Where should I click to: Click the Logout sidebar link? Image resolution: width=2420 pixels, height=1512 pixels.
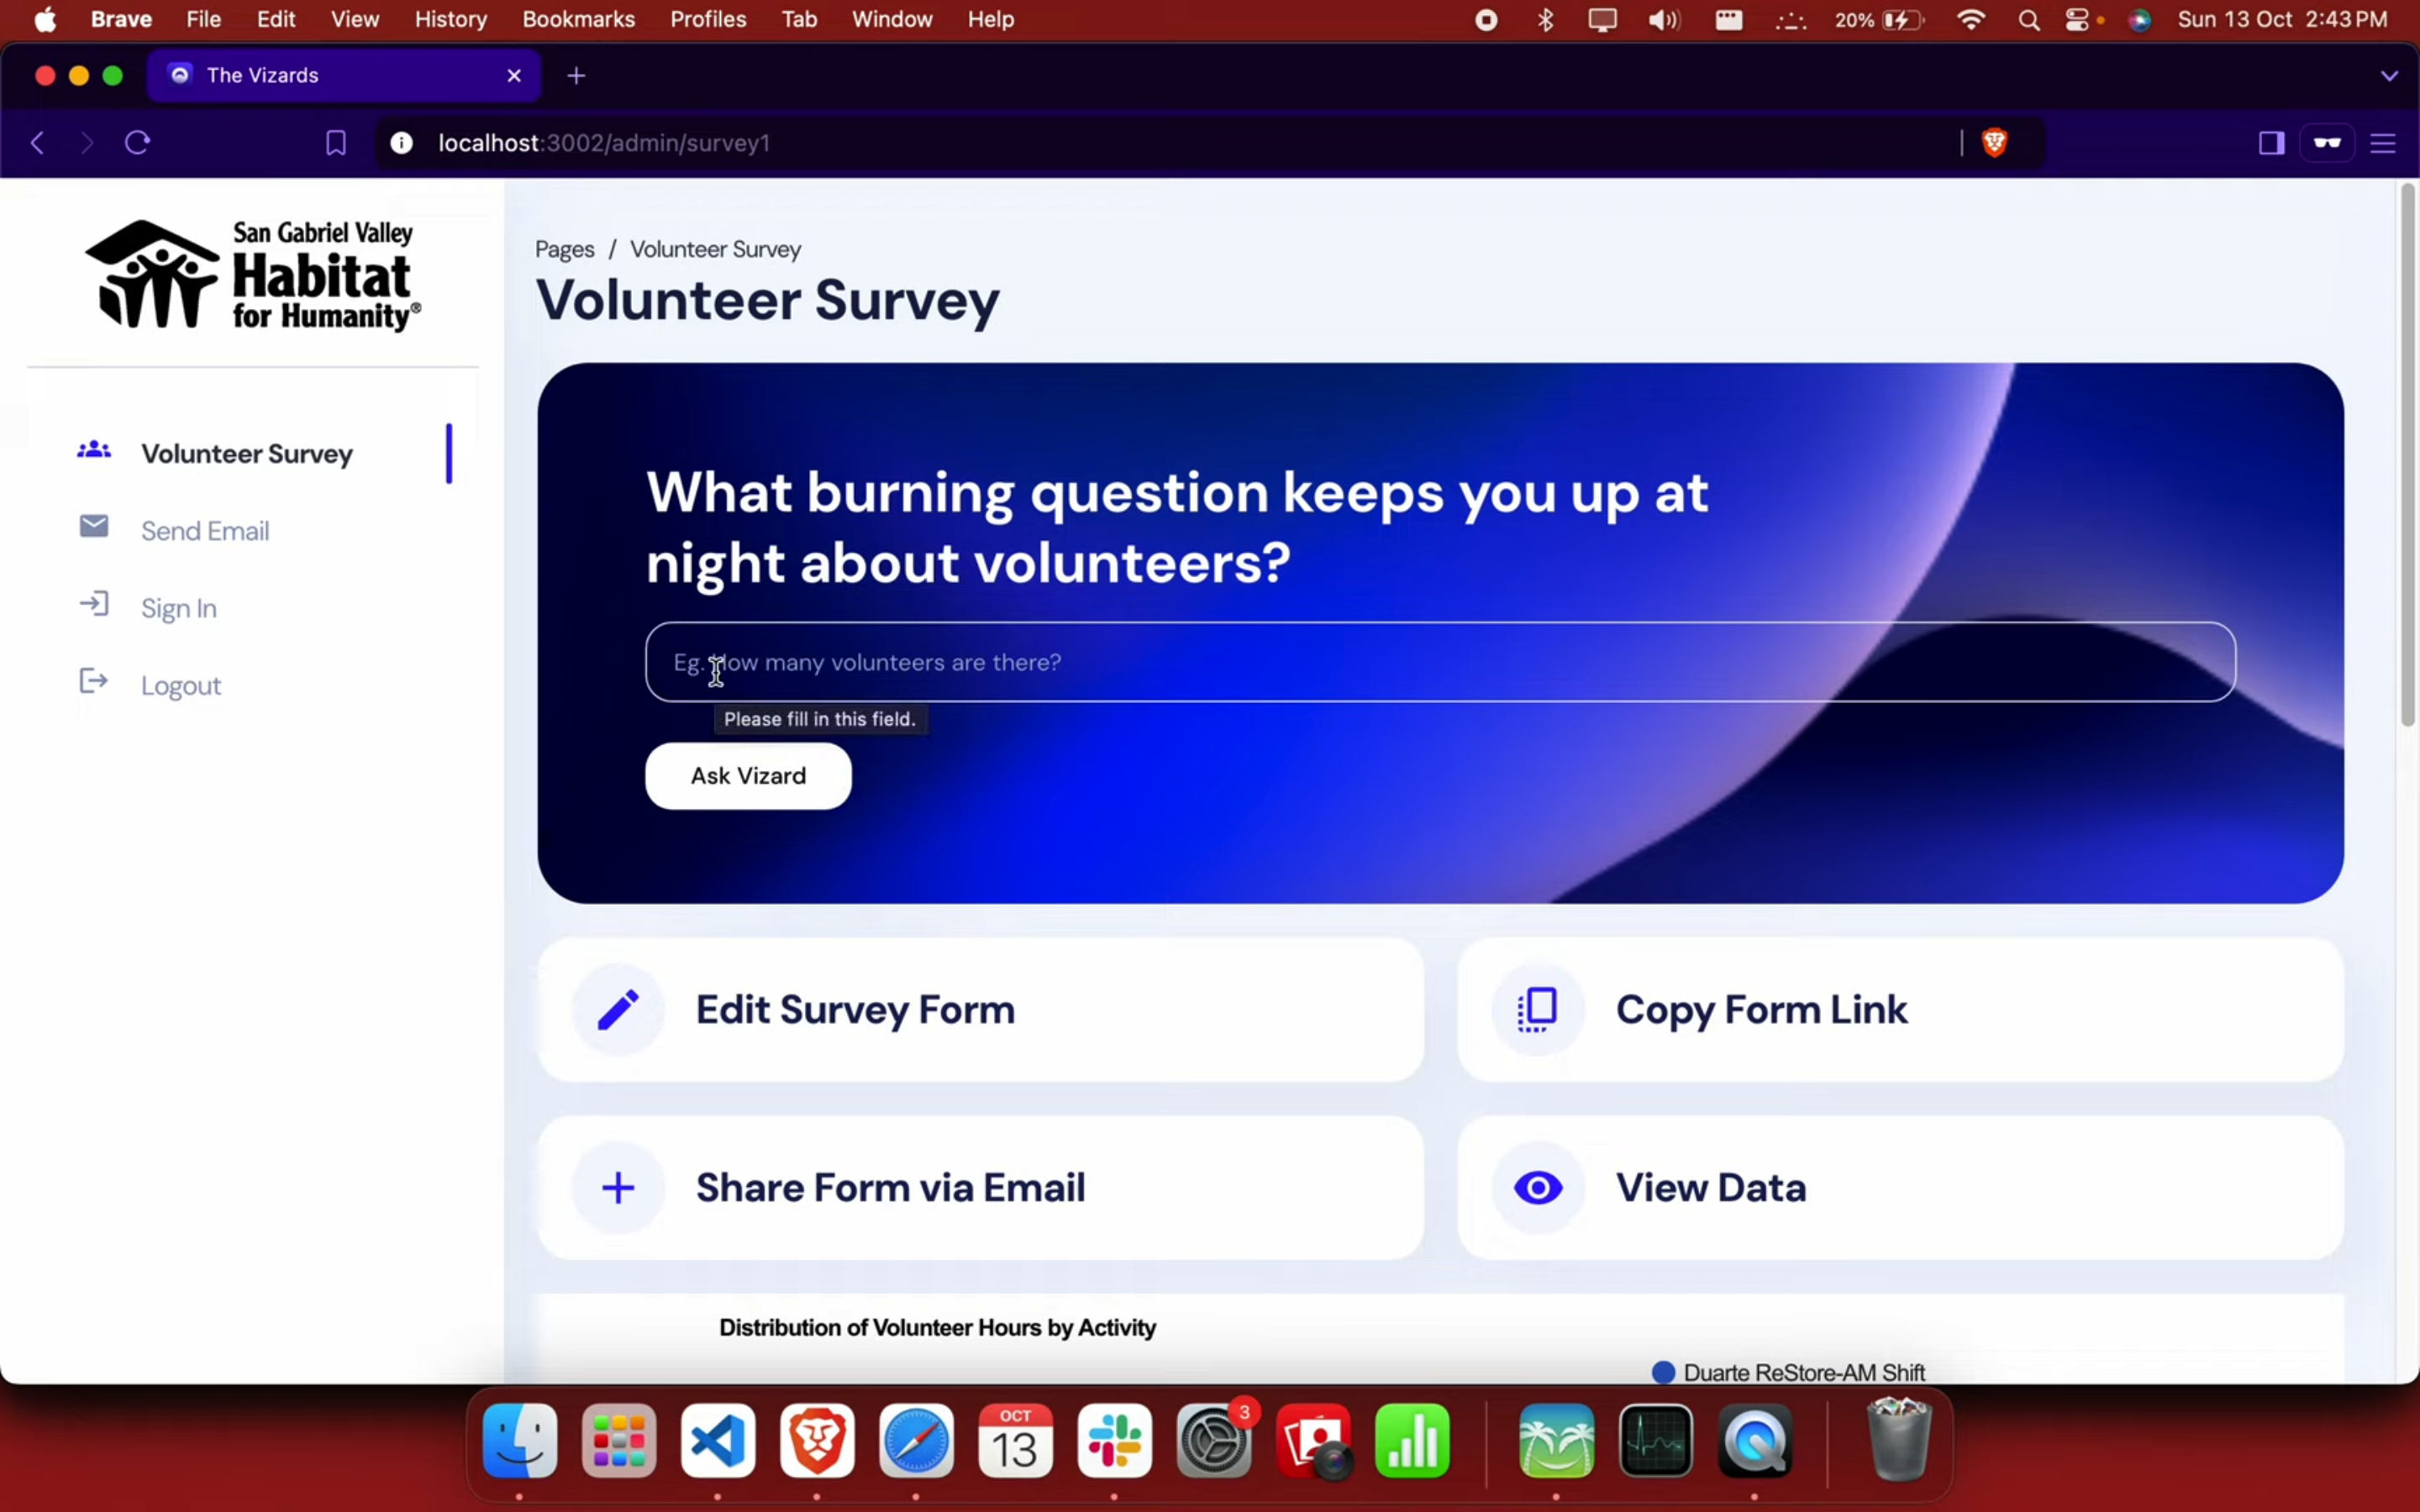click(180, 686)
